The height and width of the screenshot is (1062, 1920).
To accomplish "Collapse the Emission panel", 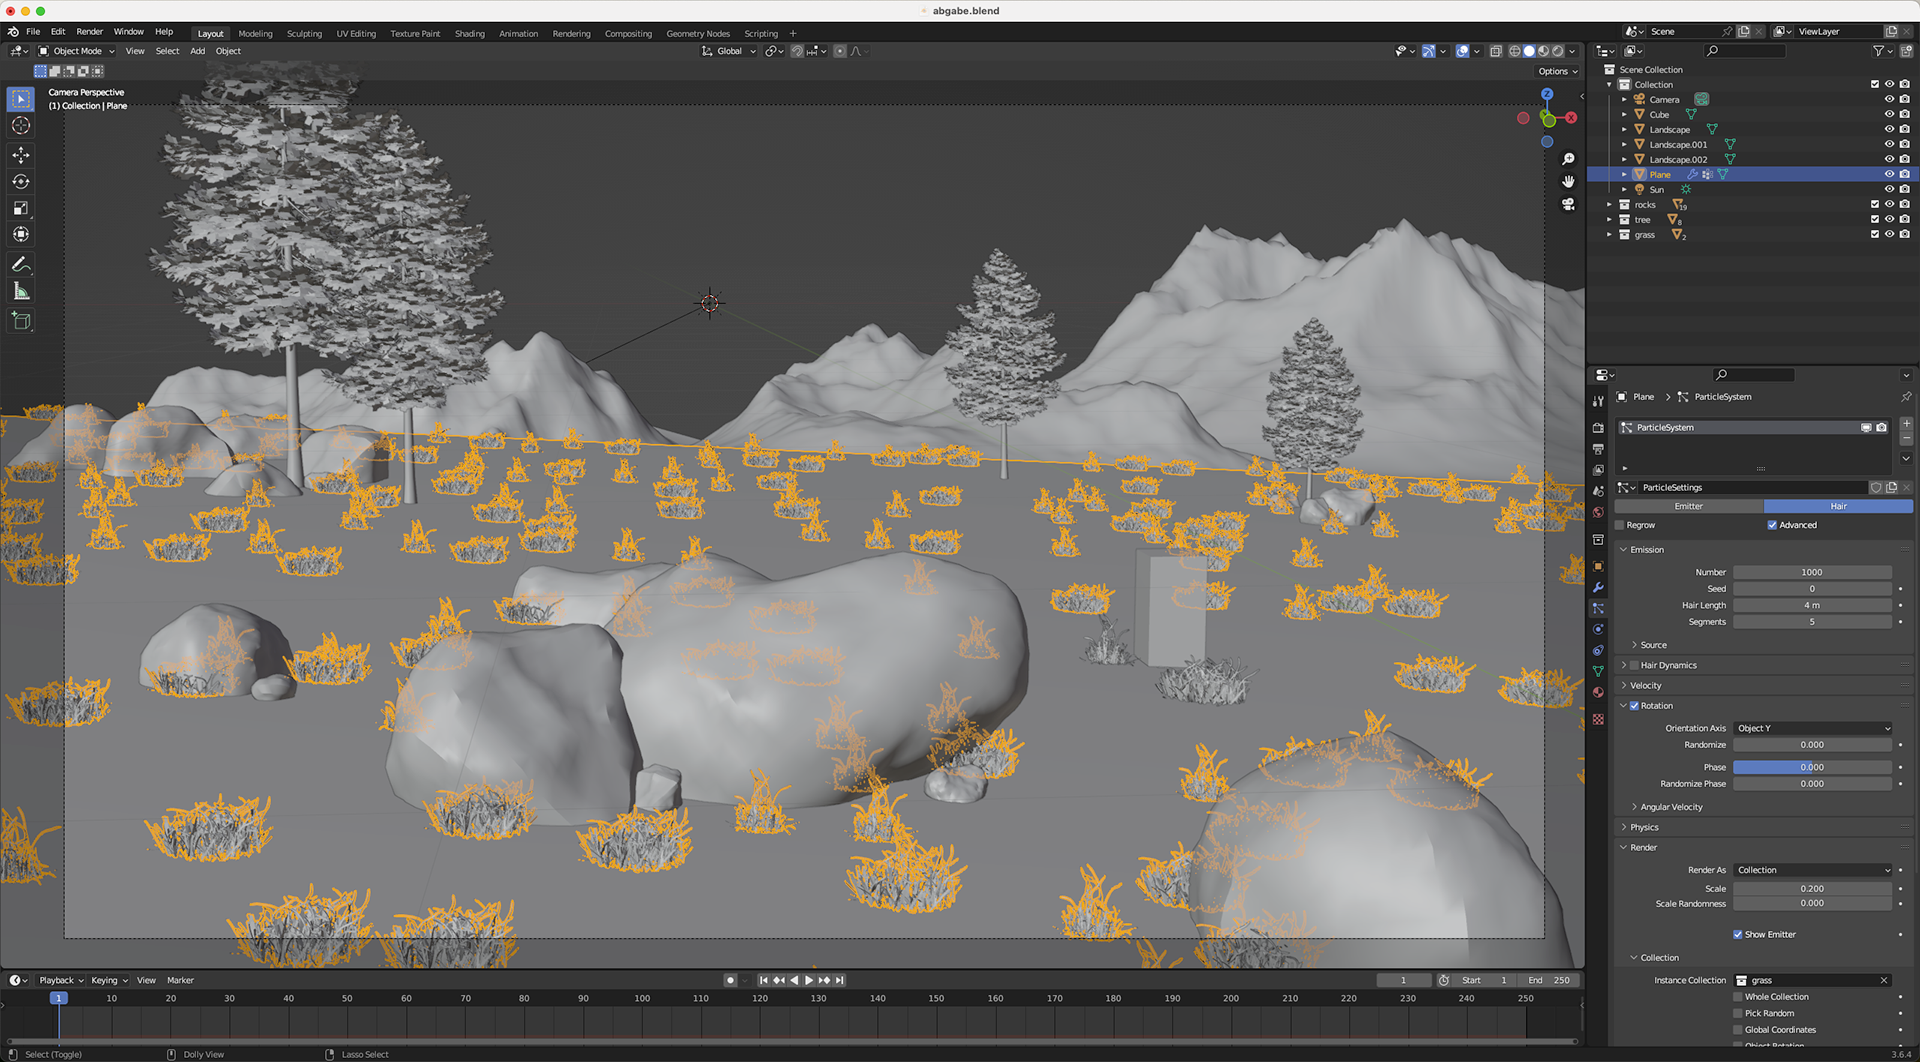I will tap(1647, 551).
